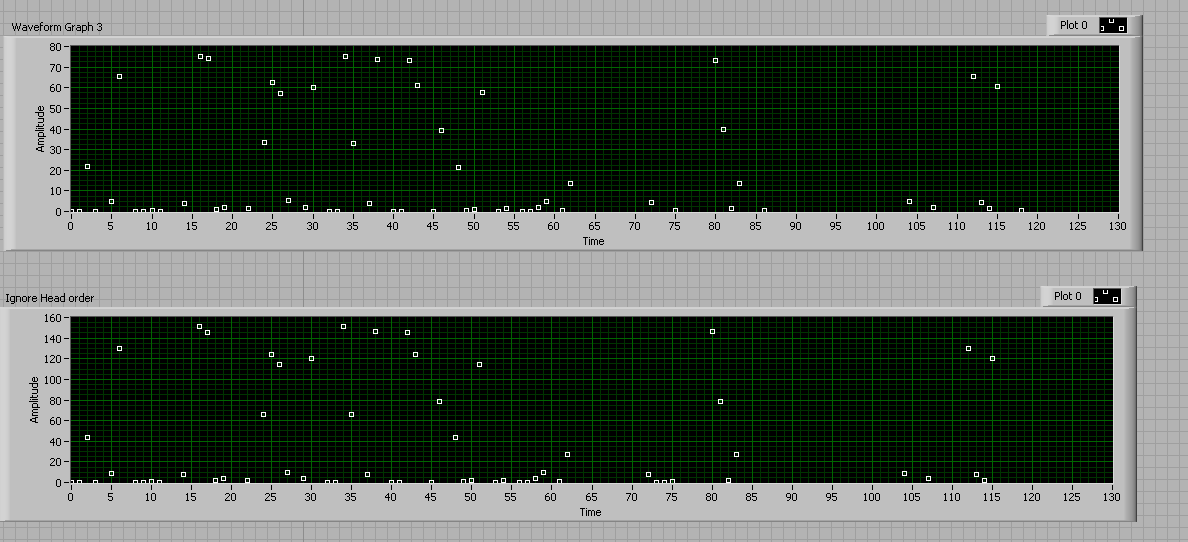The width and height of the screenshot is (1188, 542).
Task: Click the Ignore Head order title label
Action: 50,298
